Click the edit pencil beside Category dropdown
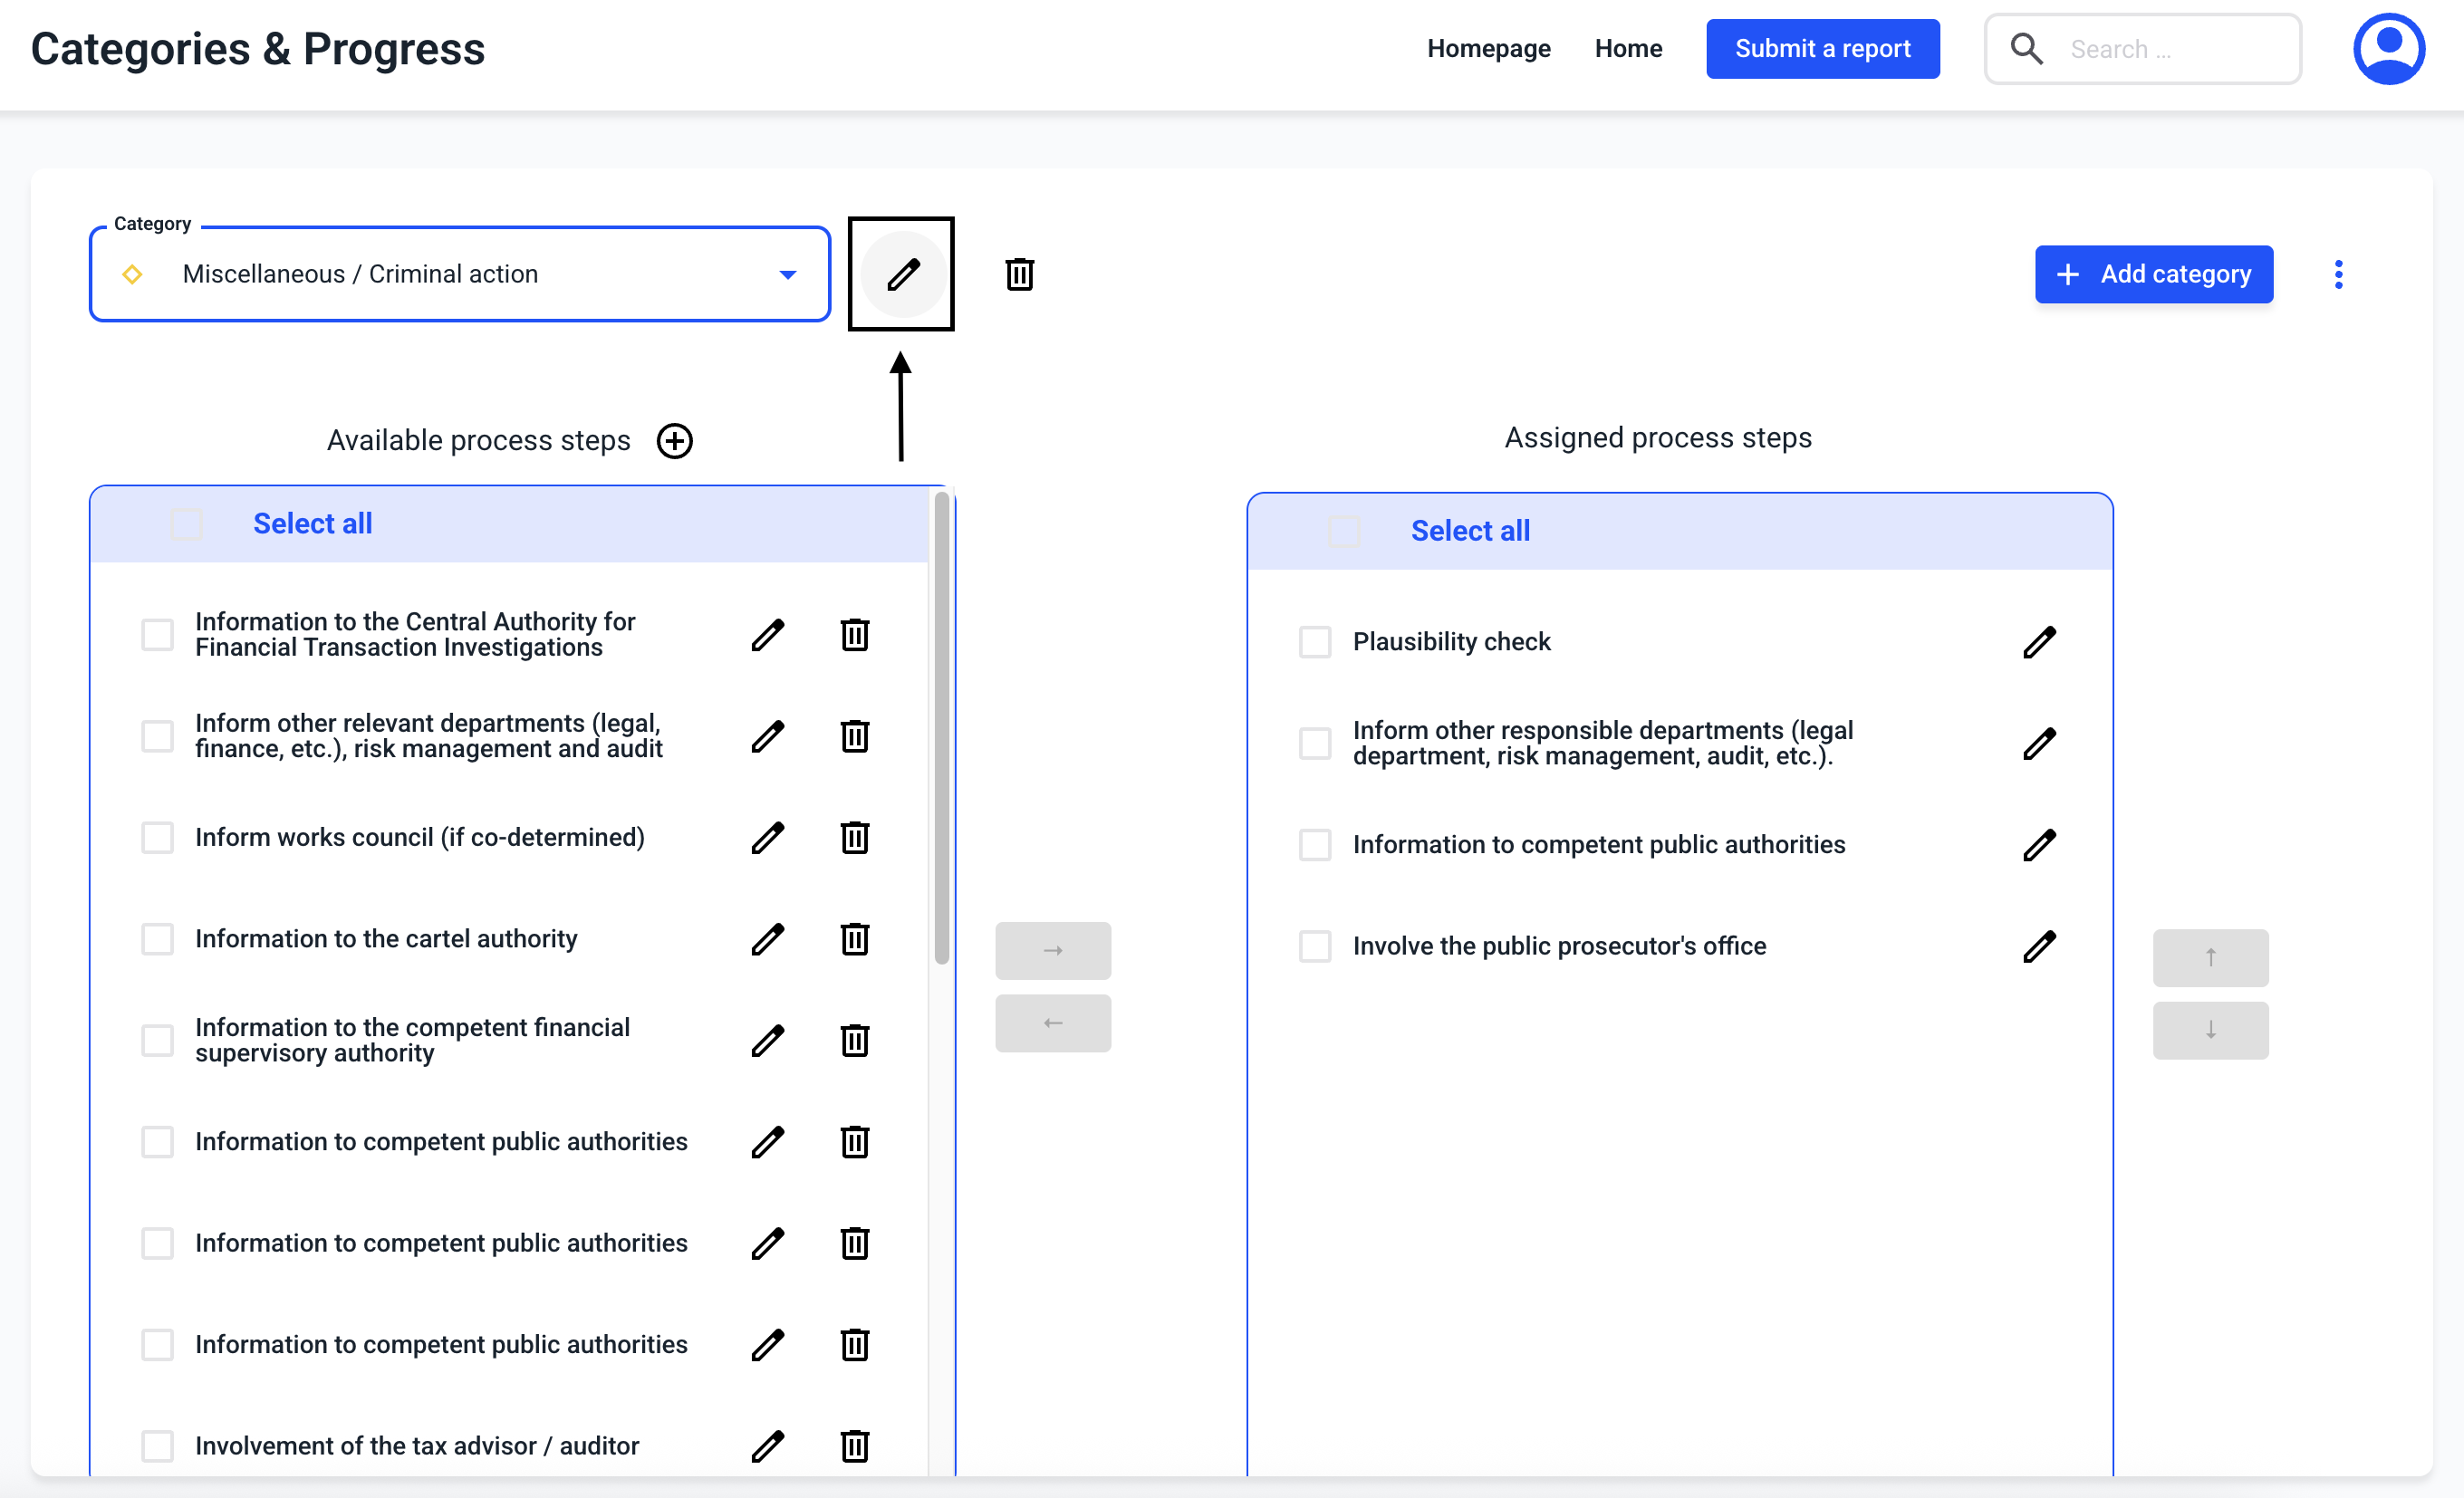Screen dimensions: 2464x1498 point(902,274)
